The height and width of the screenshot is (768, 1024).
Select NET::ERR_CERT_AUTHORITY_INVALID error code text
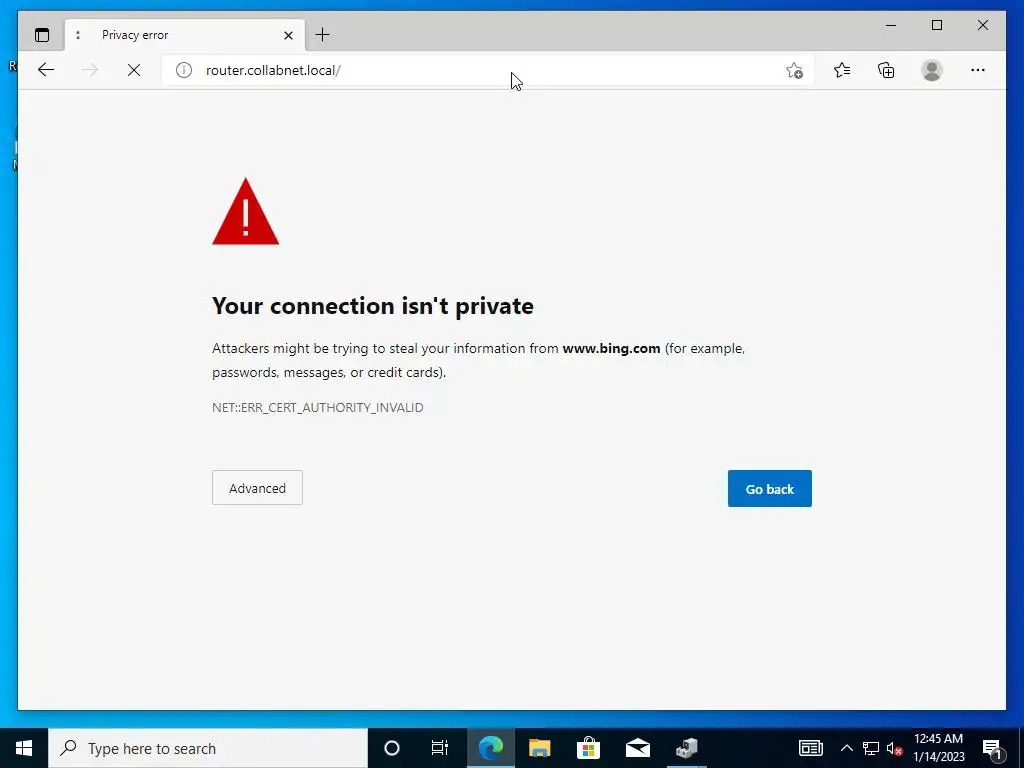[x=317, y=408]
